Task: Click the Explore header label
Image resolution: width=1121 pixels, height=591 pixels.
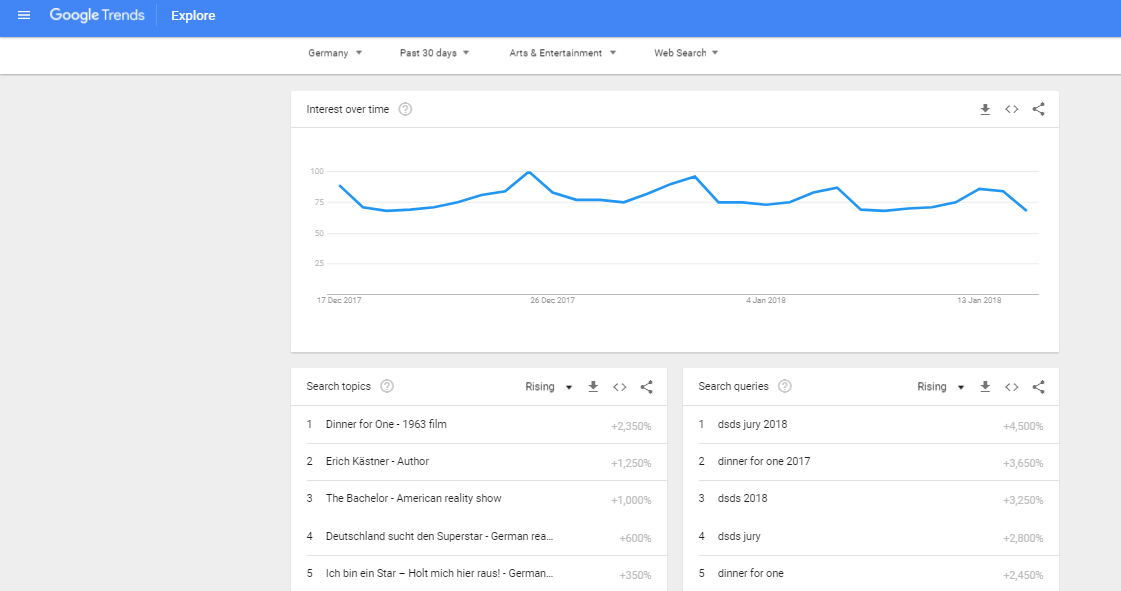Action: 193,16
